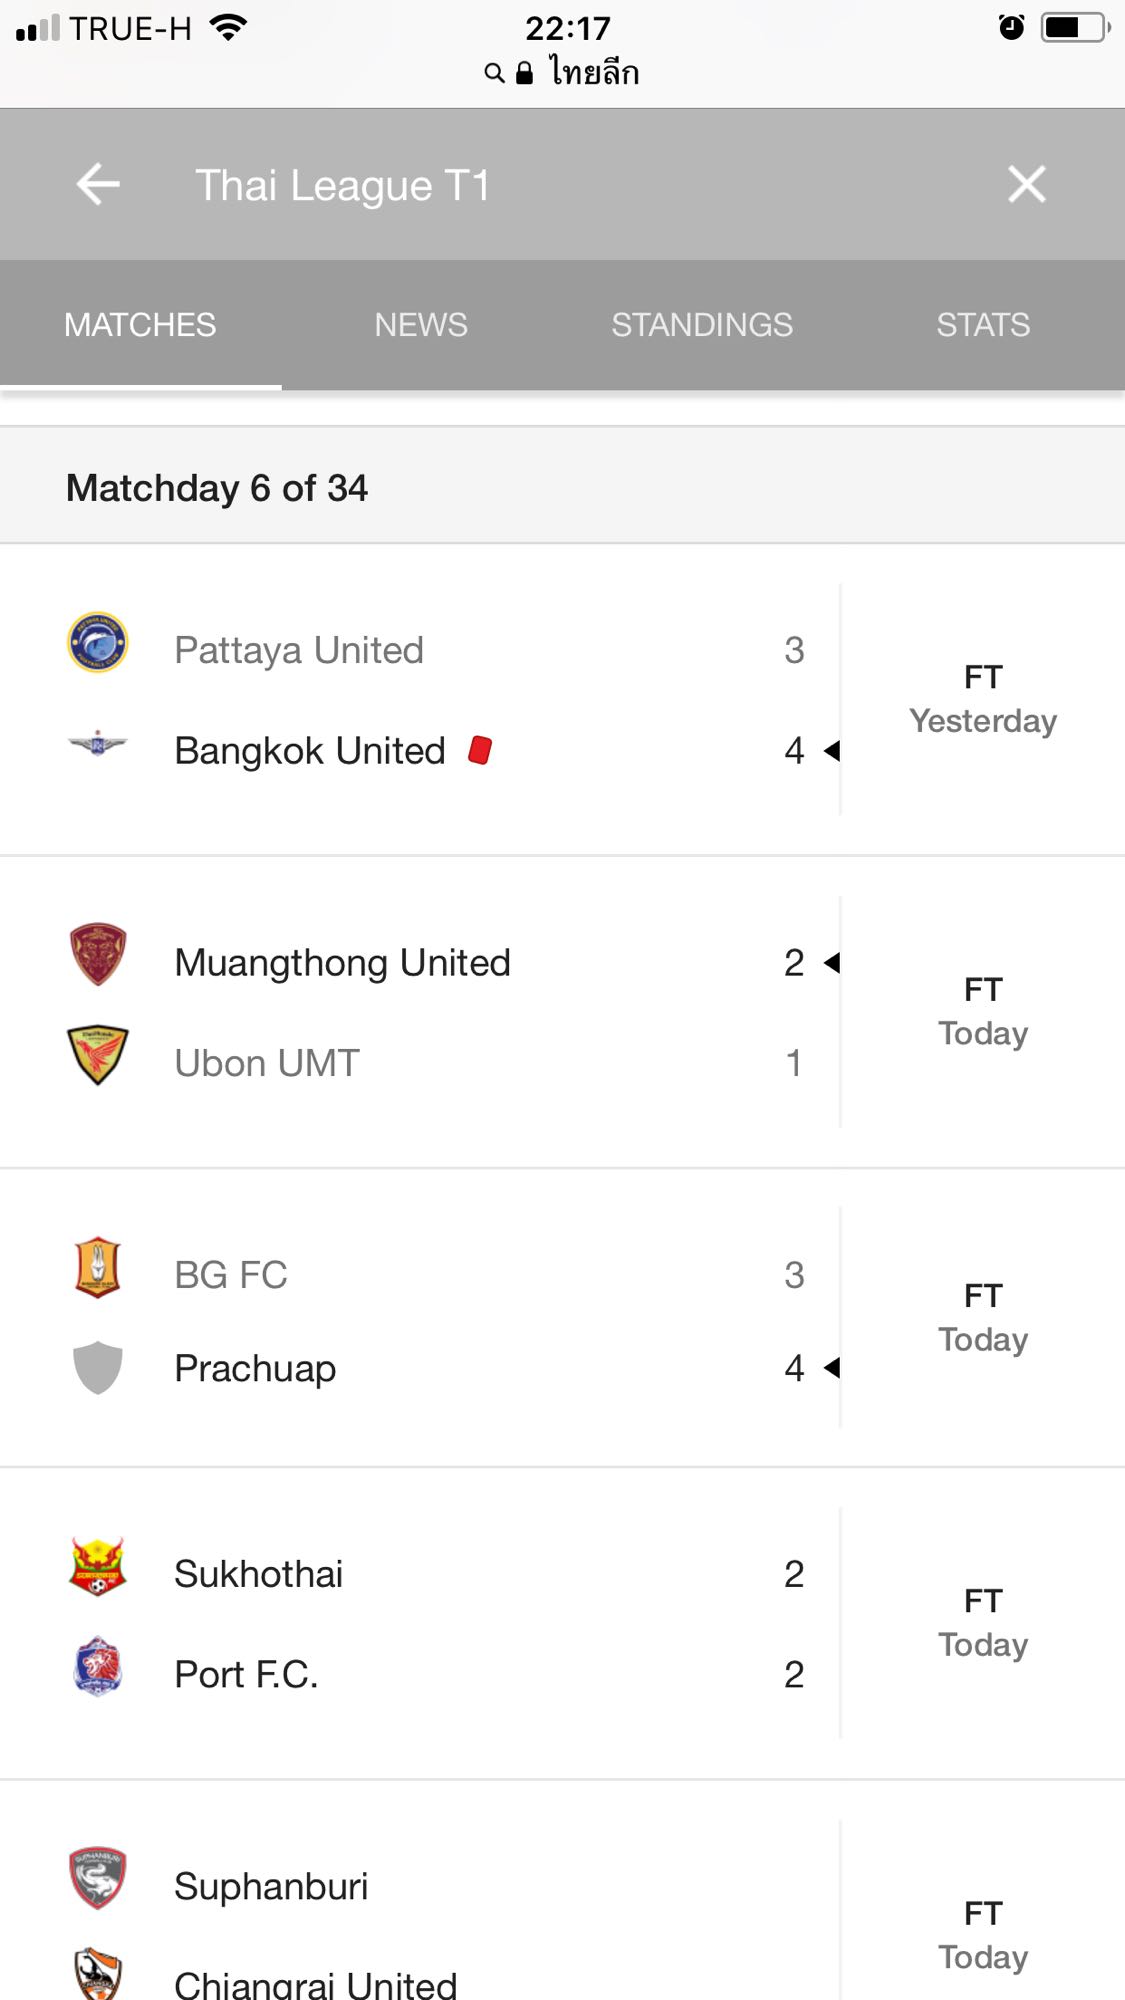This screenshot has height=2000, width=1125.
Task: Tap the Port F.C. crest icon
Action: tap(97, 1667)
